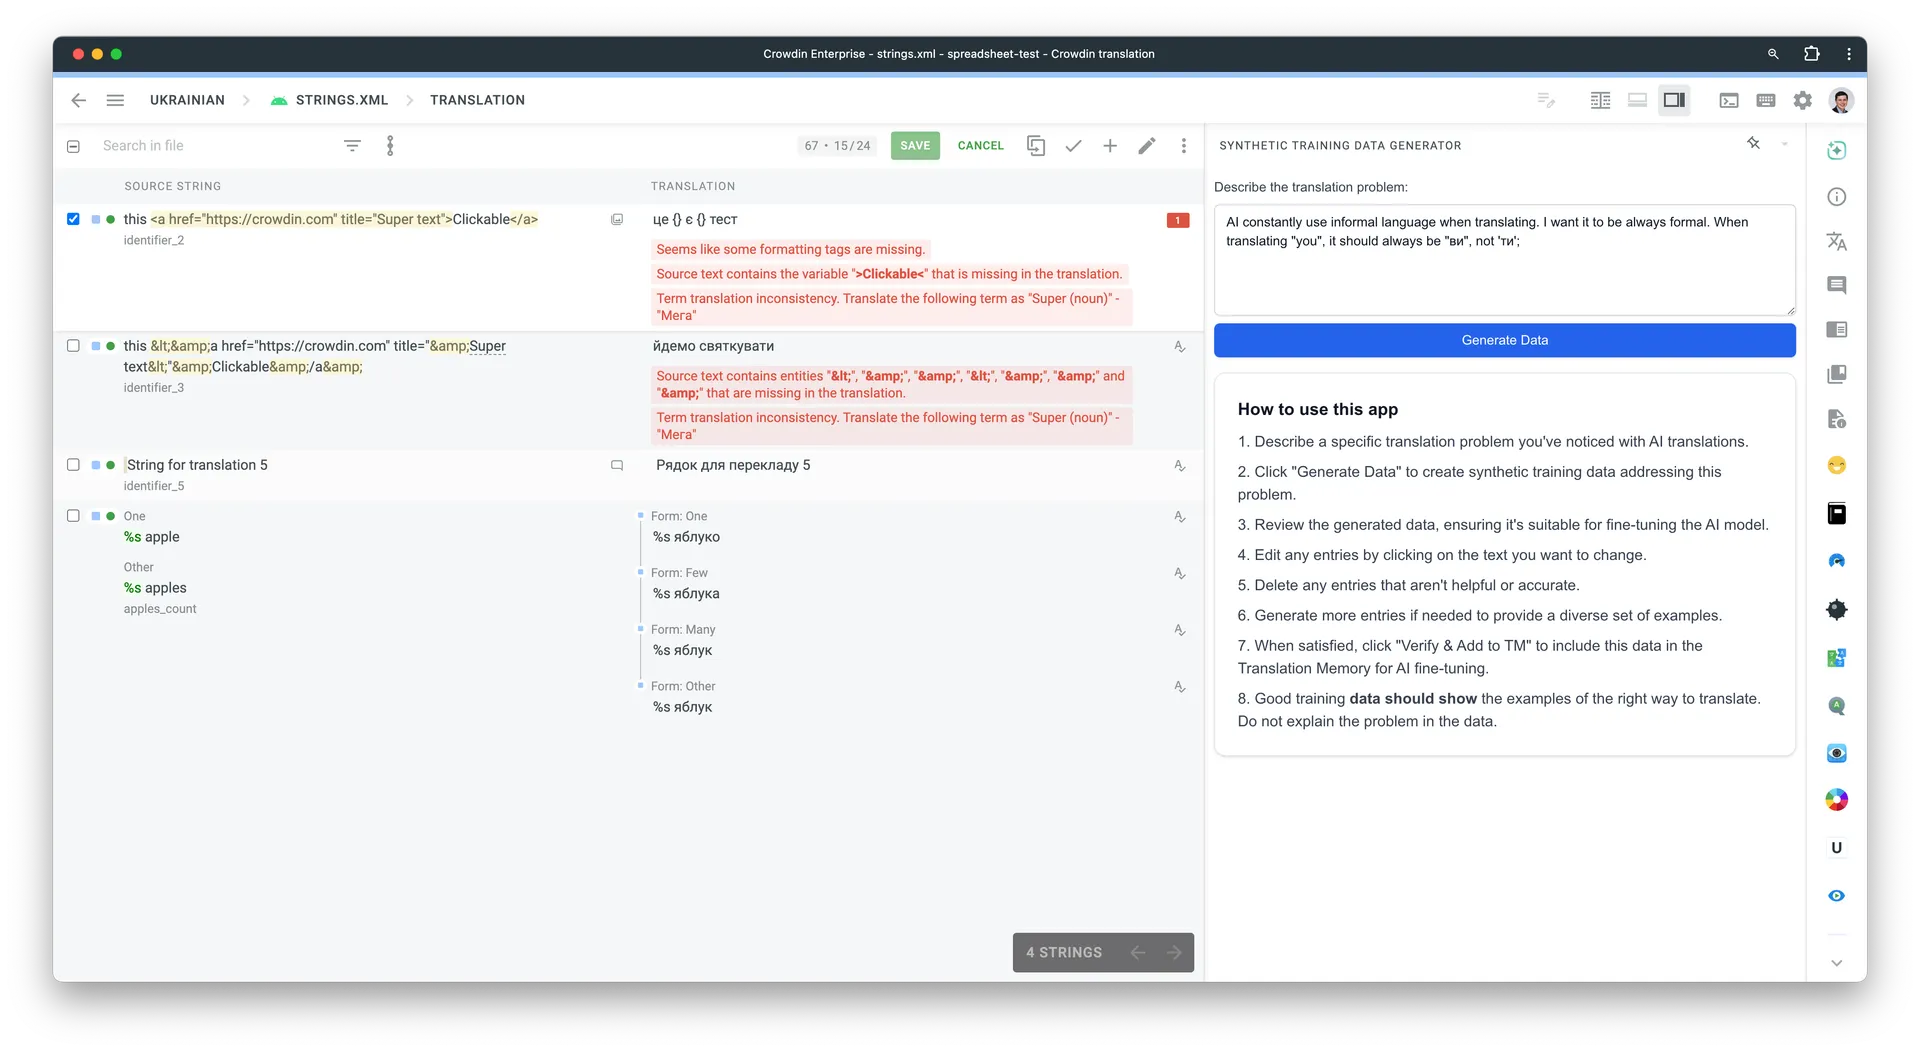Image resolution: width=1920 pixels, height=1052 pixels.
Task: Click the filter strings icon
Action: (352, 146)
